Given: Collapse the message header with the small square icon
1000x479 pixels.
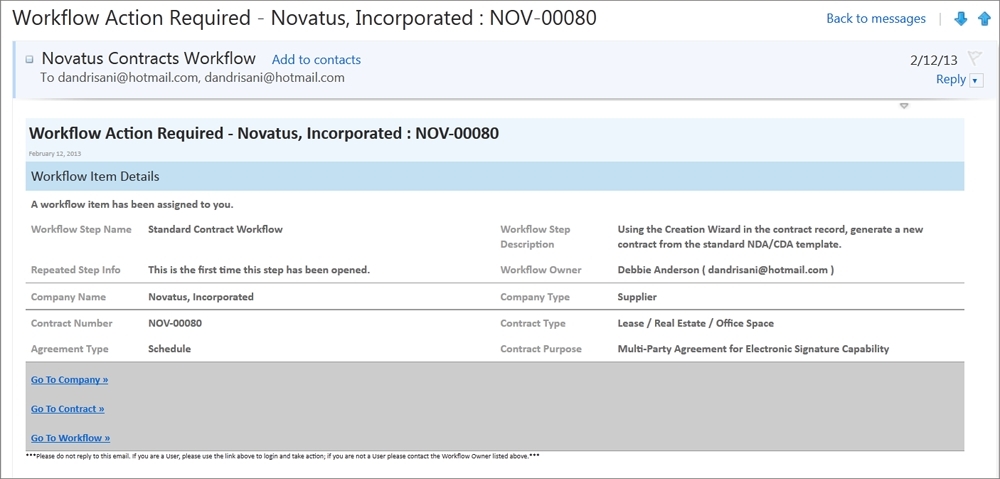Looking at the screenshot, I should tap(29, 59).
